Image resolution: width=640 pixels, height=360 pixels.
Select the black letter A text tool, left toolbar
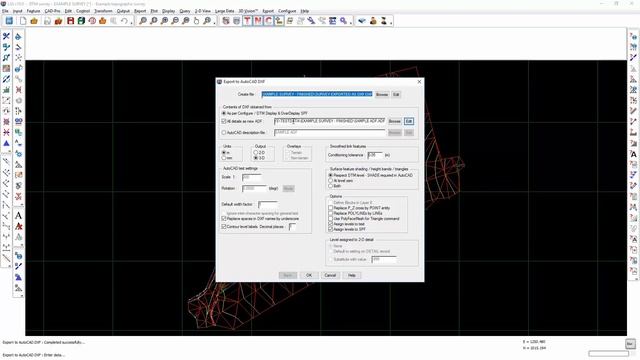click(x=18, y=216)
